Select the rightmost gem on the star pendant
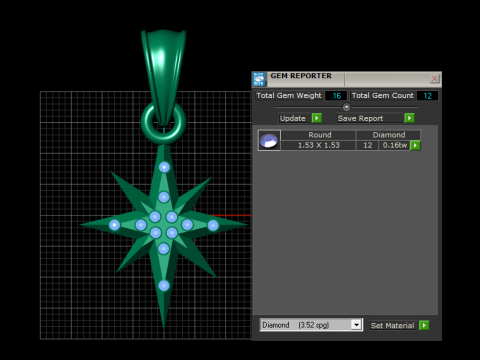The width and height of the screenshot is (480, 360). click(213, 226)
